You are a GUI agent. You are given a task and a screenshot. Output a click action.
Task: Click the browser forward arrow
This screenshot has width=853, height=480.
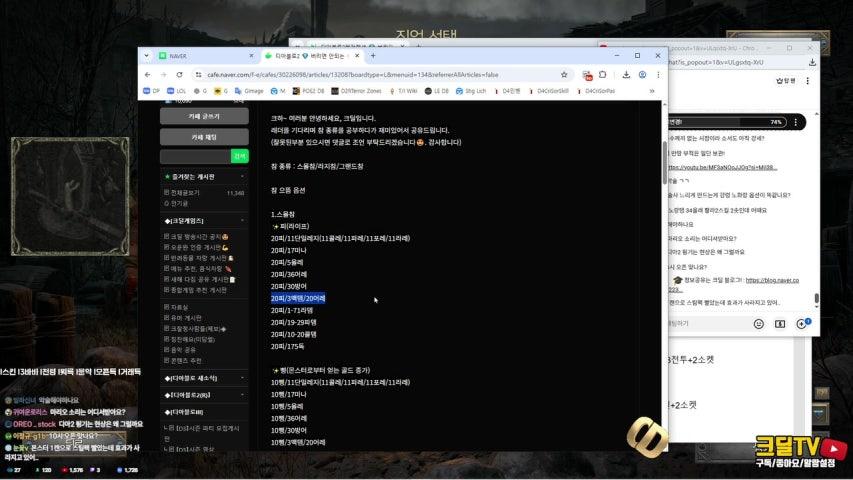(x=163, y=75)
